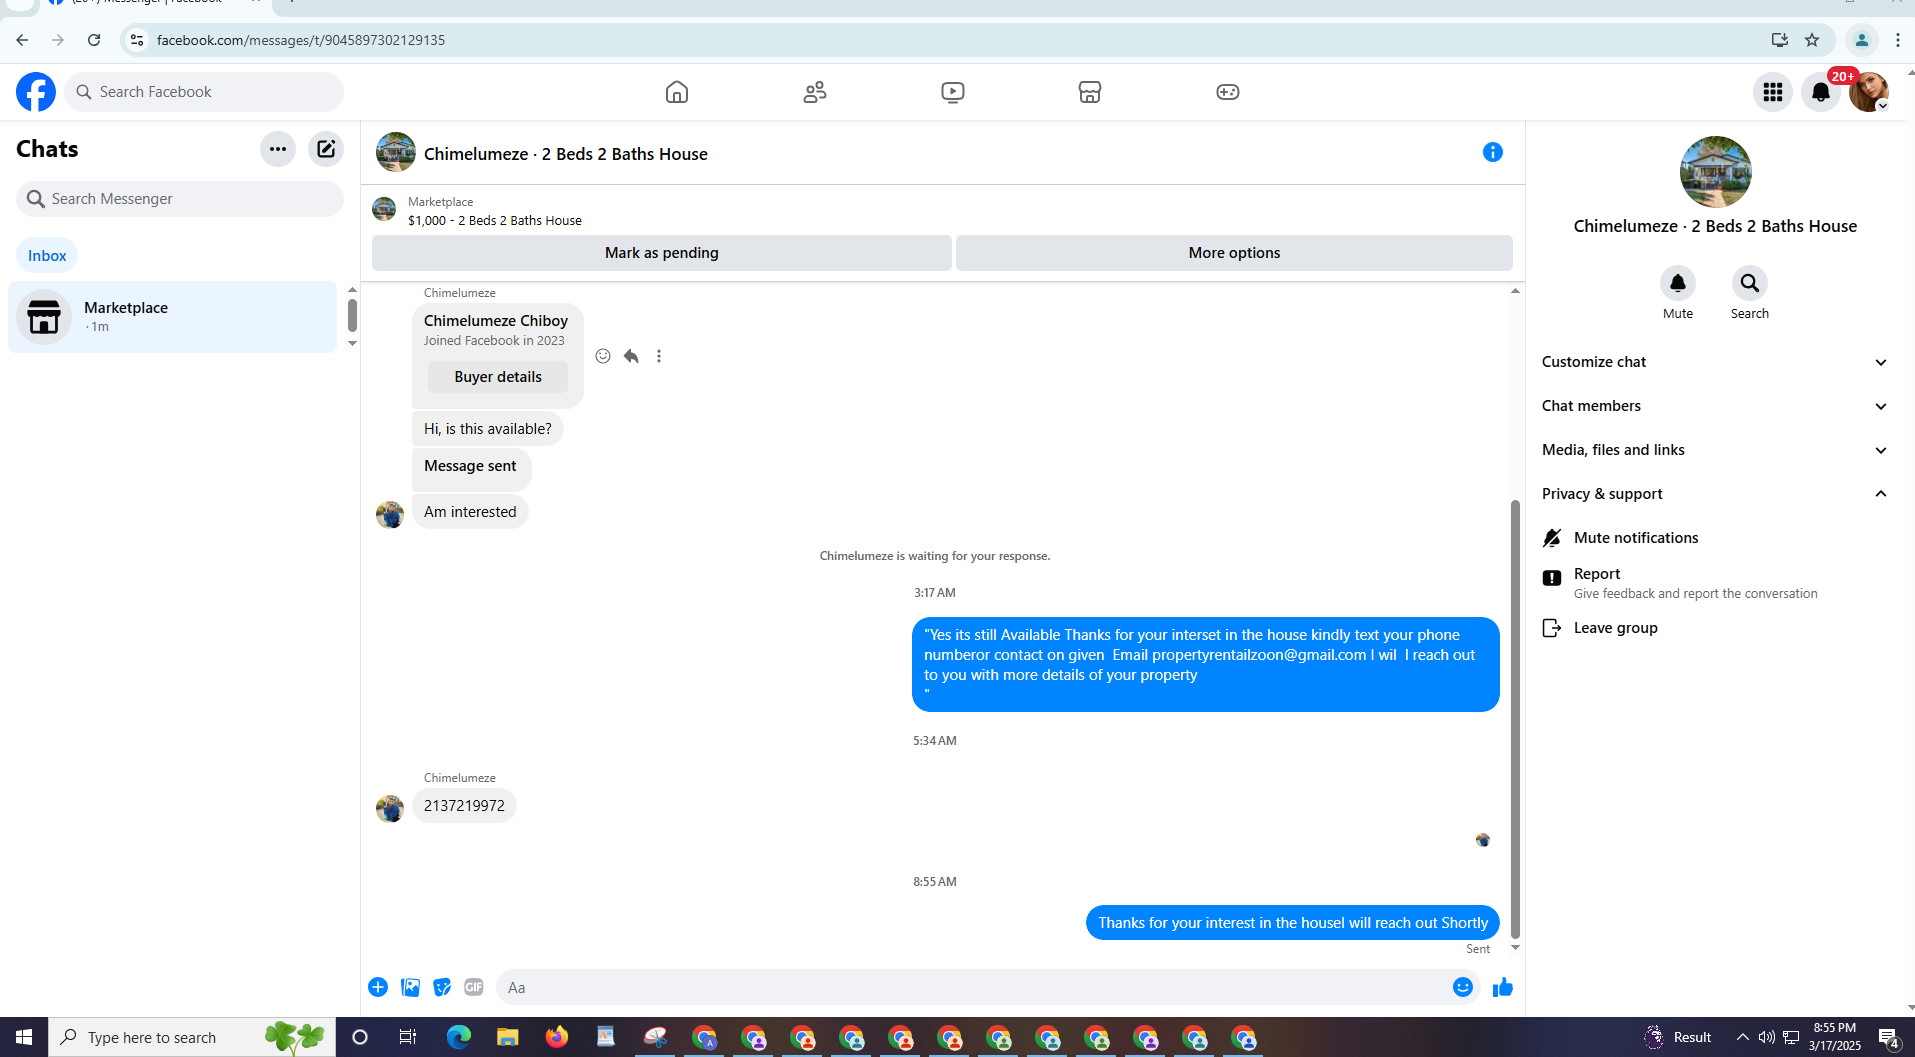
Task: Select the Inbox tab
Action: click(47, 256)
